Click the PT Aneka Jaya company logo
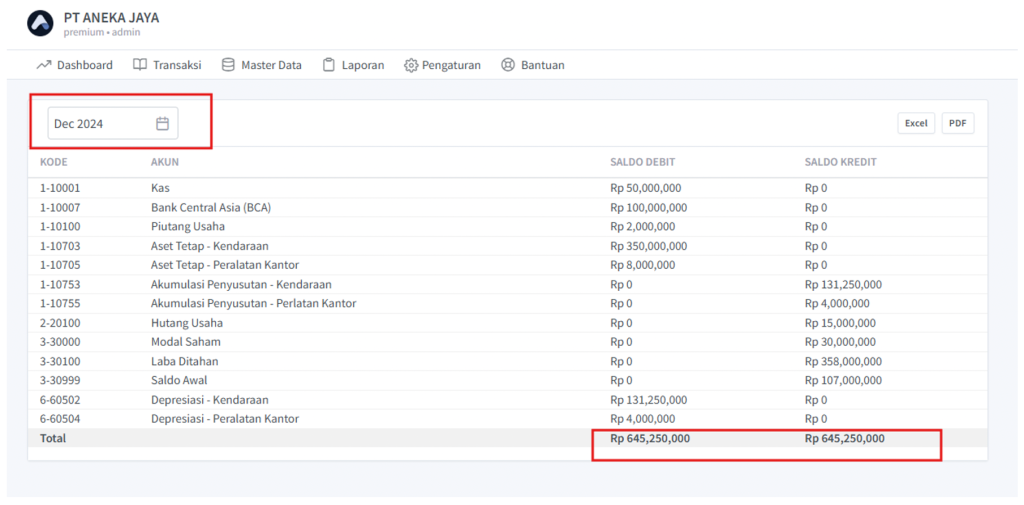The width and height of the screenshot is (1024, 505). (40, 23)
